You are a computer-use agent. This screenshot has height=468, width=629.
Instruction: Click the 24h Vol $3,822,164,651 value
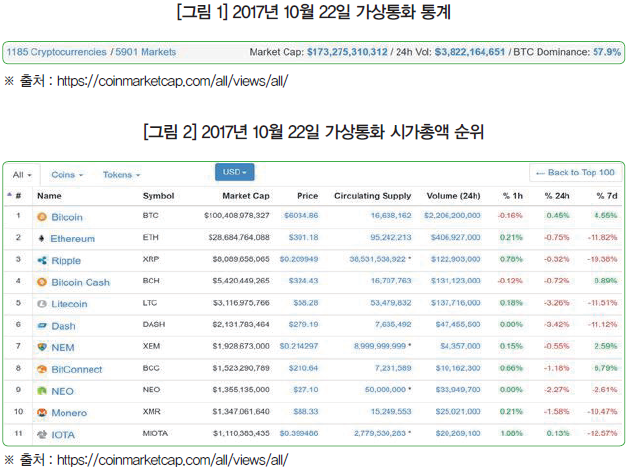(470, 52)
